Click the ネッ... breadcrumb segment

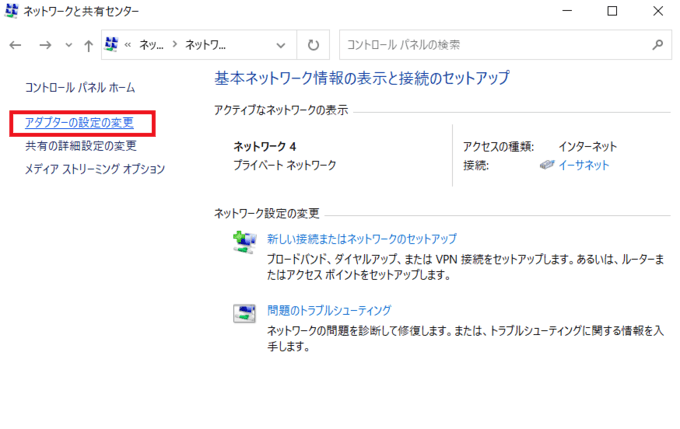[151, 45]
